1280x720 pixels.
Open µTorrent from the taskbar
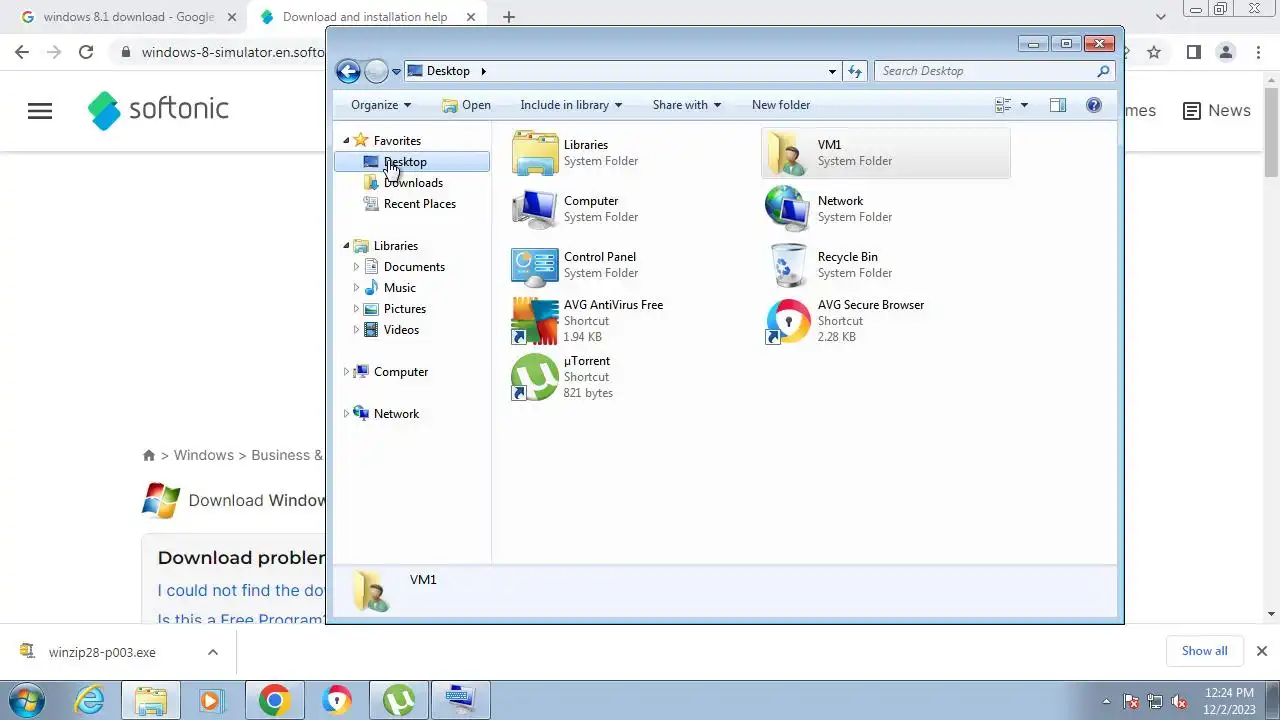(x=399, y=700)
